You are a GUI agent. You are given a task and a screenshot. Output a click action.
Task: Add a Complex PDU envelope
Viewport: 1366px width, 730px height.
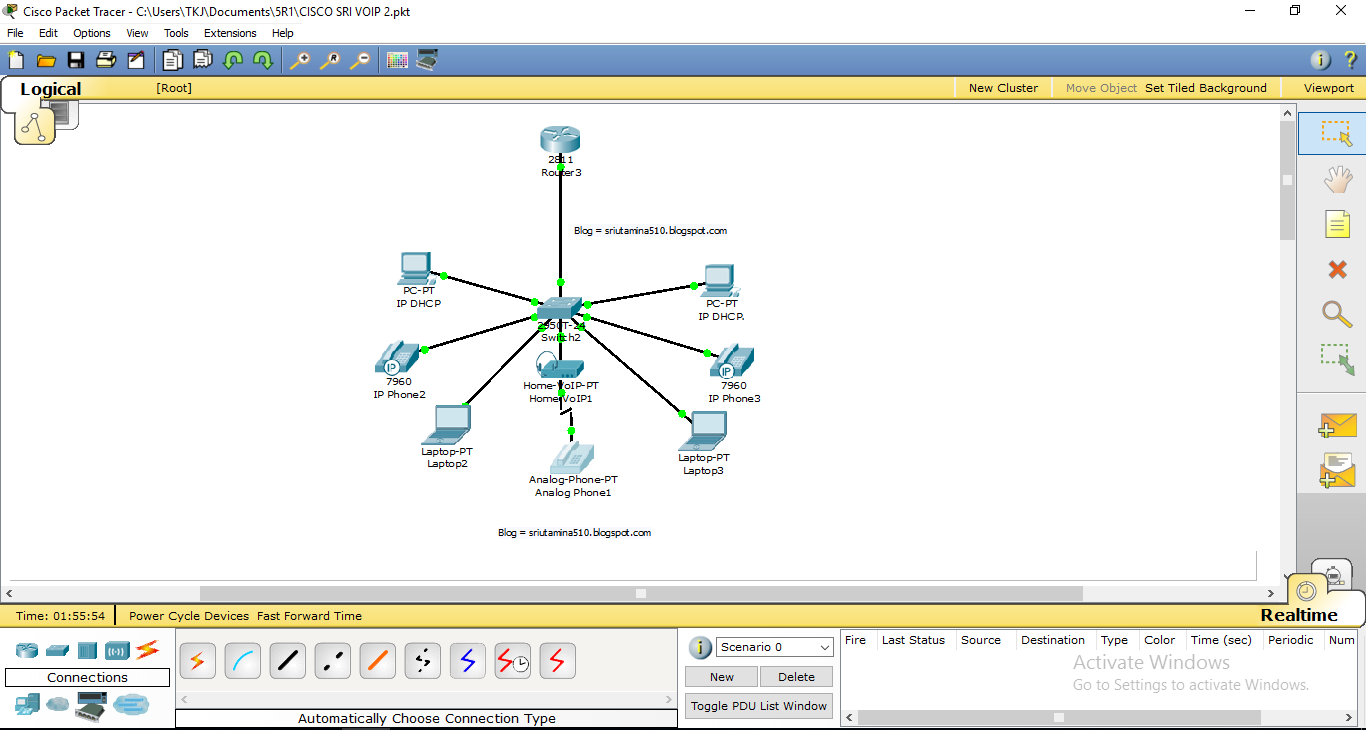1337,469
